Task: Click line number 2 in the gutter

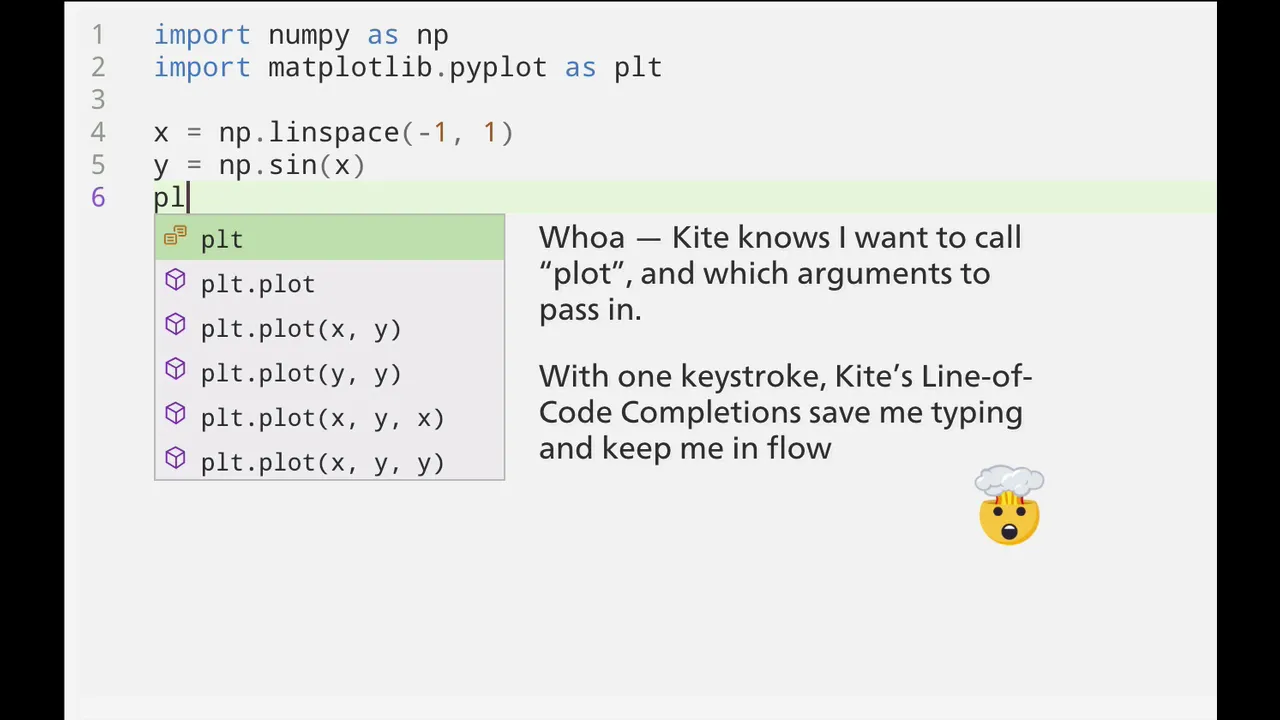Action: 98,67
